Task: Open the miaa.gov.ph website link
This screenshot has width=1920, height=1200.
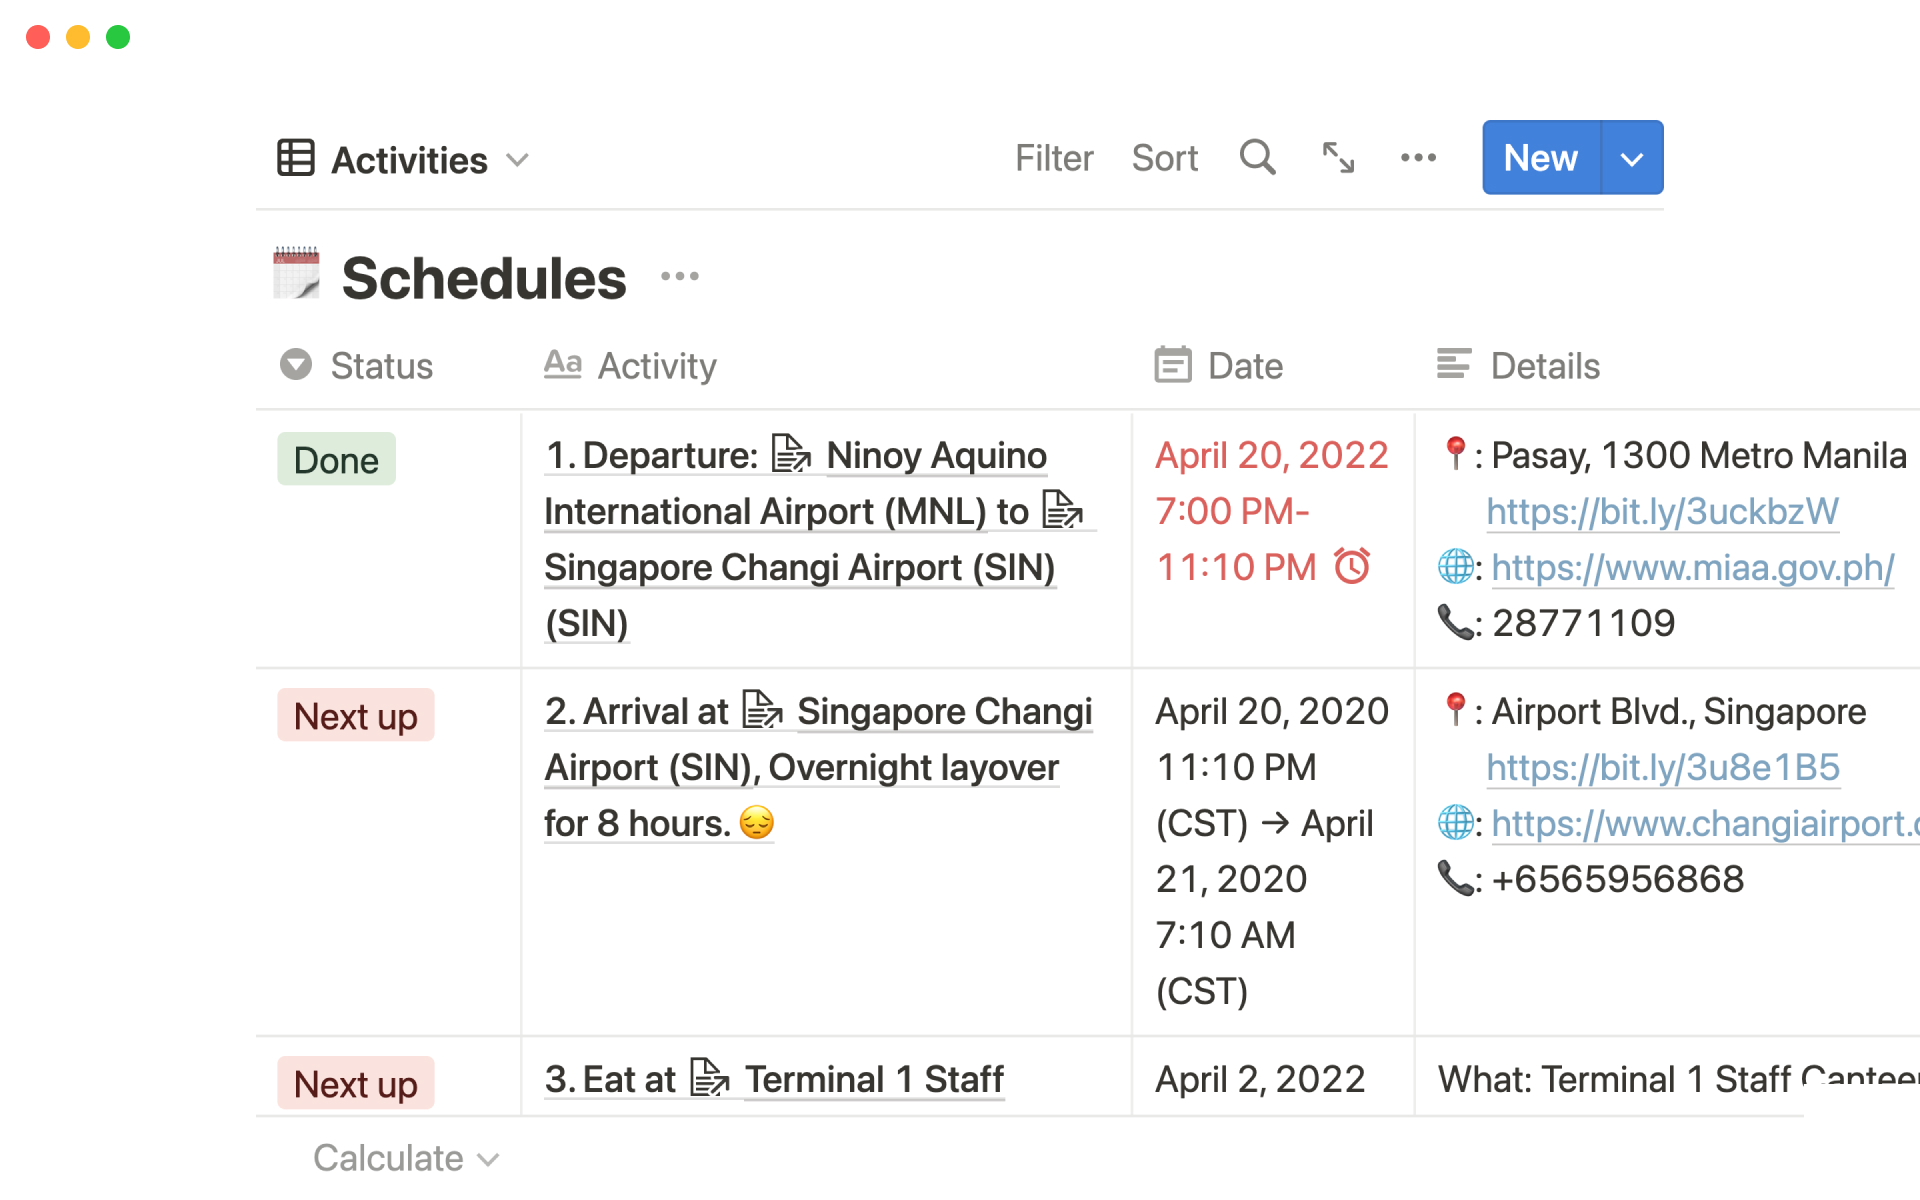Action: [x=1692, y=568]
